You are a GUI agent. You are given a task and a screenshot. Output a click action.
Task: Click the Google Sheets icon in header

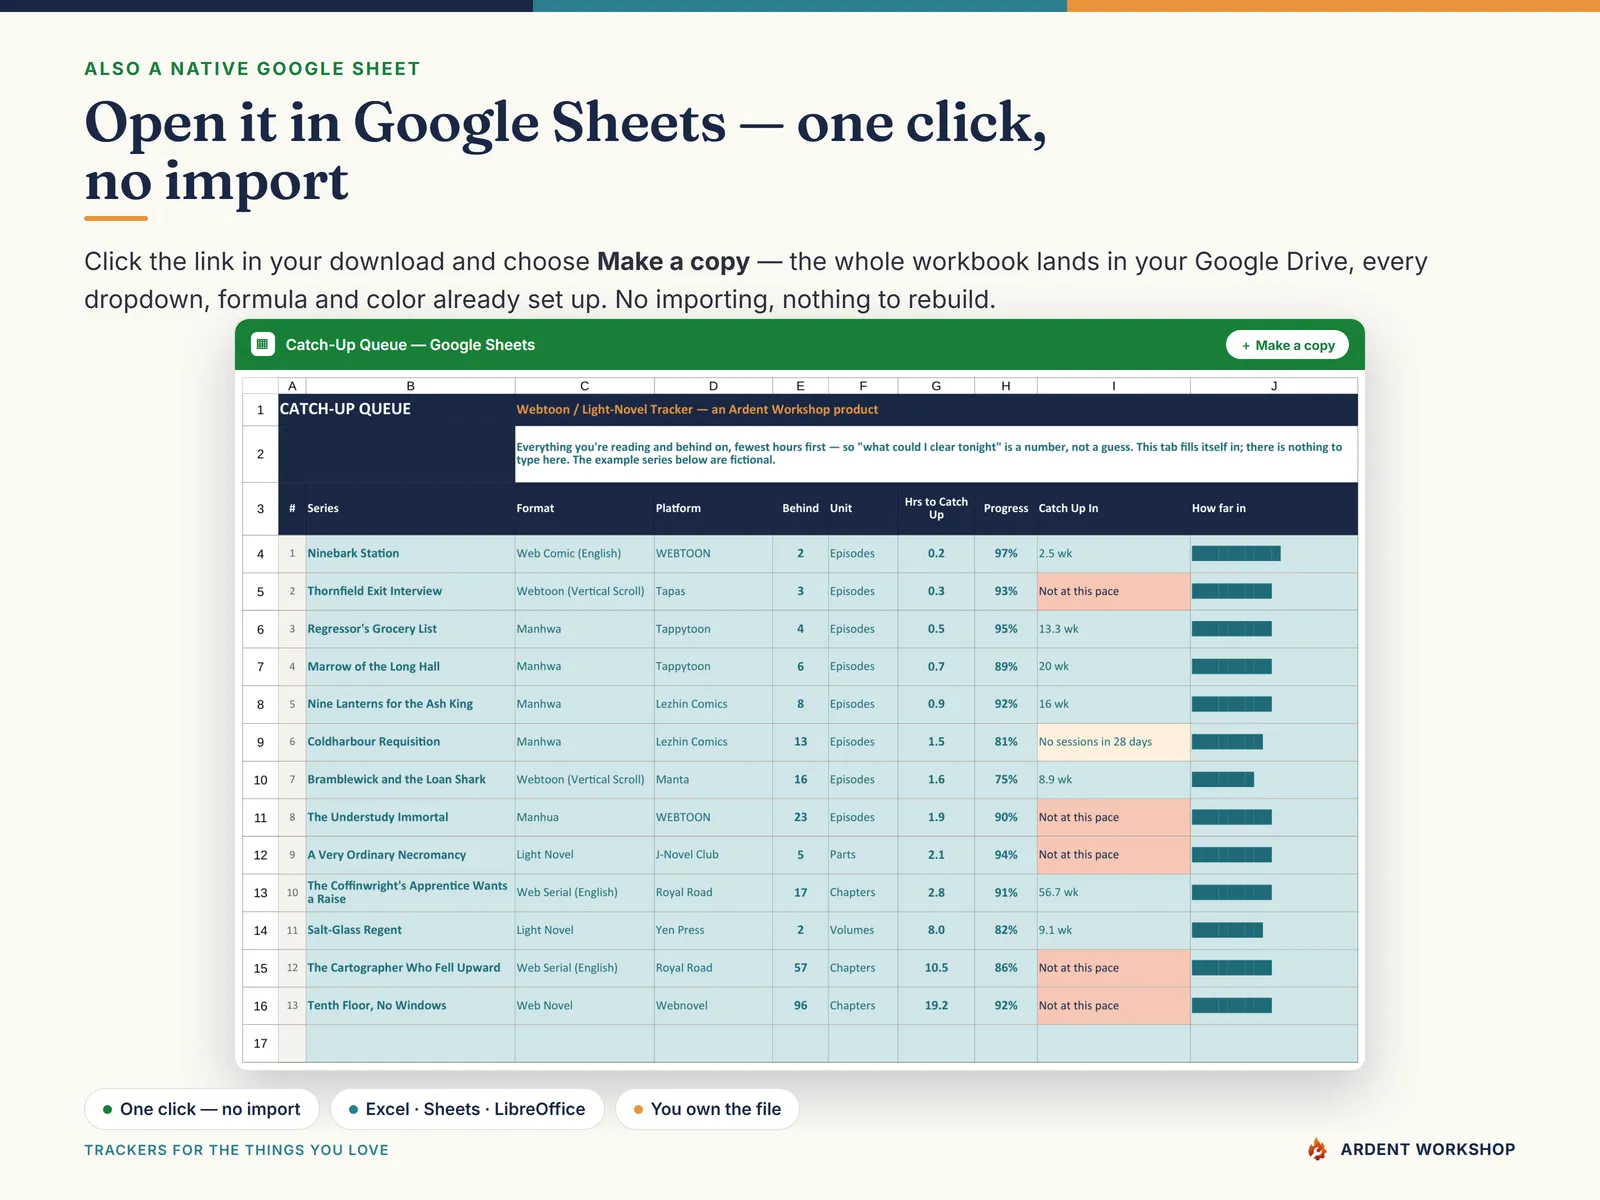(x=262, y=345)
